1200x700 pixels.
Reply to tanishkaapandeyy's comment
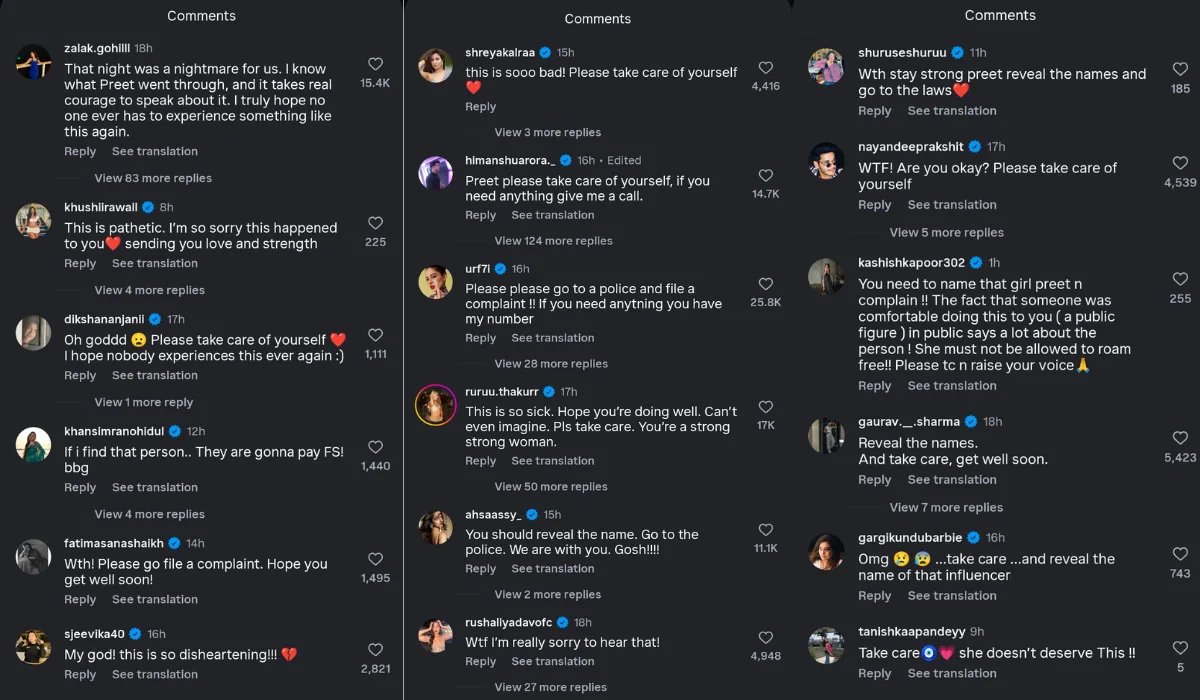click(874, 673)
